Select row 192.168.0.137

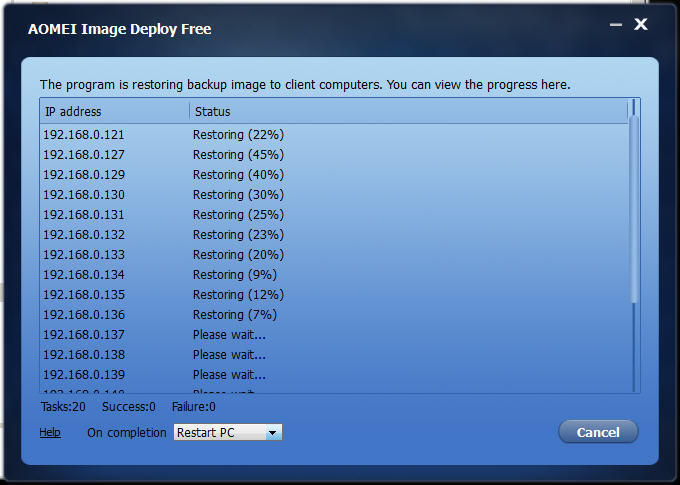(x=334, y=334)
